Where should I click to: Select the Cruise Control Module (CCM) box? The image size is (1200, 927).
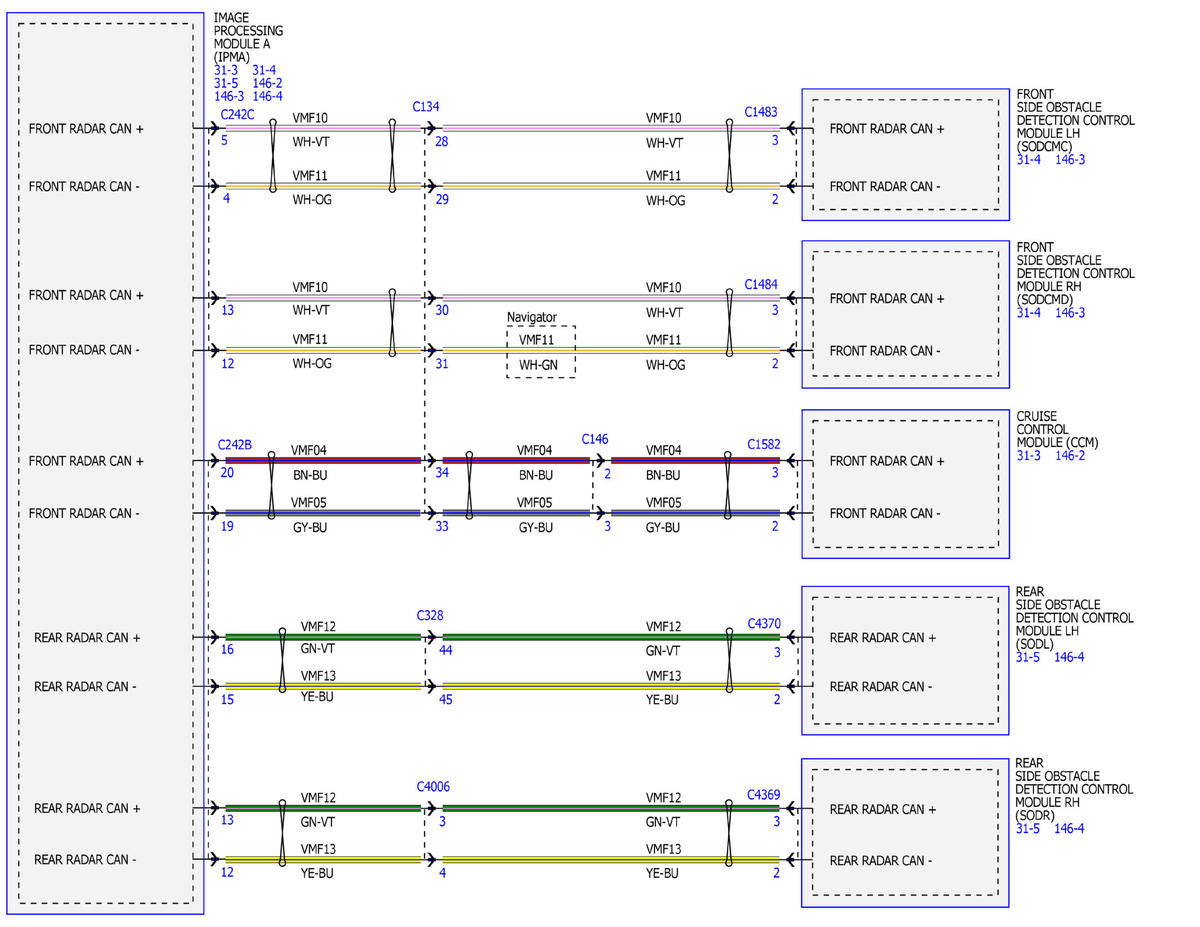905,484
